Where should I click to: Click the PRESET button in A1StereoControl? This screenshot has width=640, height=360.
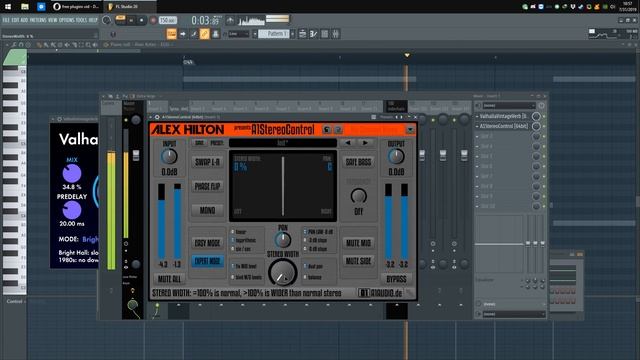[217, 143]
